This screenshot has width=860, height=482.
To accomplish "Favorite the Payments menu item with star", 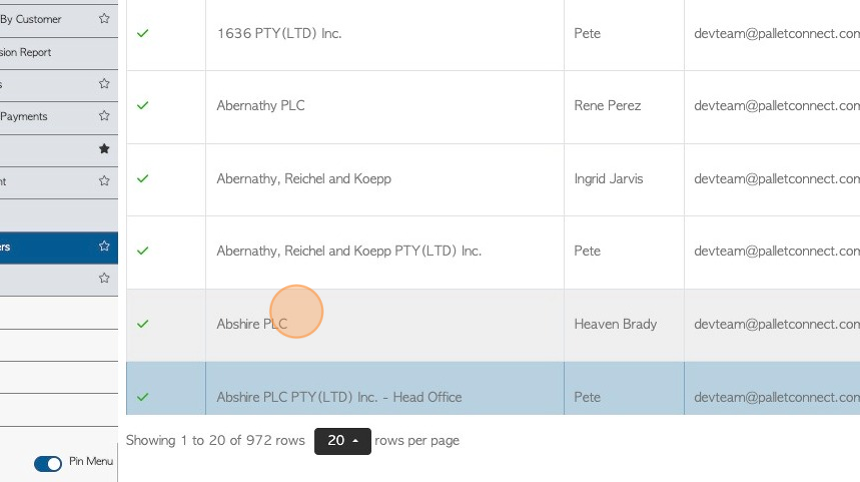I will [x=104, y=116].
